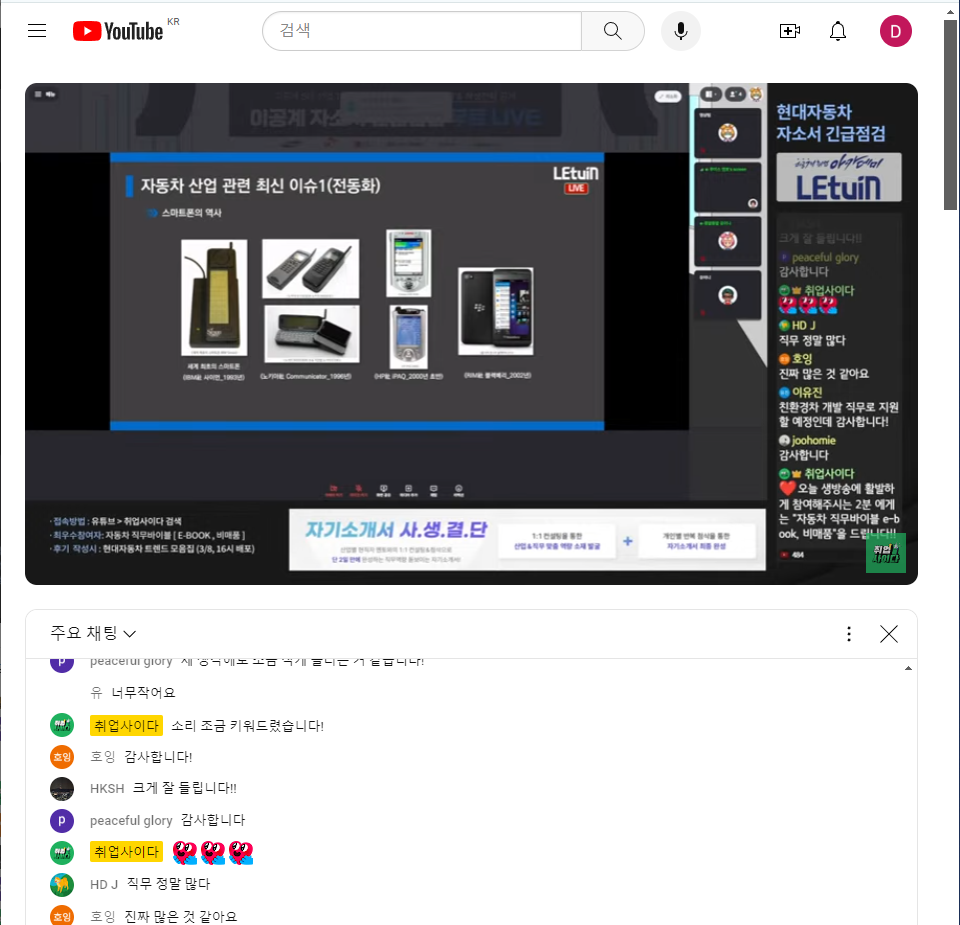This screenshot has height=925, width=960.
Task: Click the chat message 너무작어요
Action: [143, 692]
